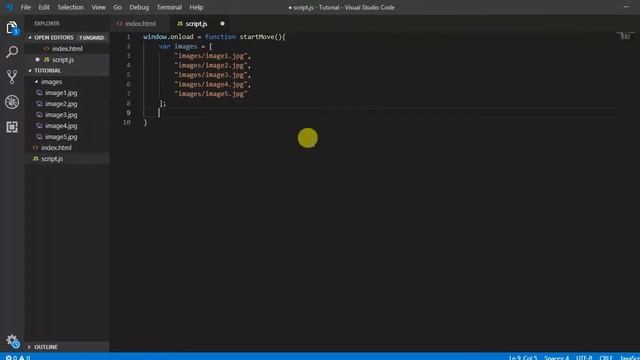Open the Manage gear icon

[12, 341]
